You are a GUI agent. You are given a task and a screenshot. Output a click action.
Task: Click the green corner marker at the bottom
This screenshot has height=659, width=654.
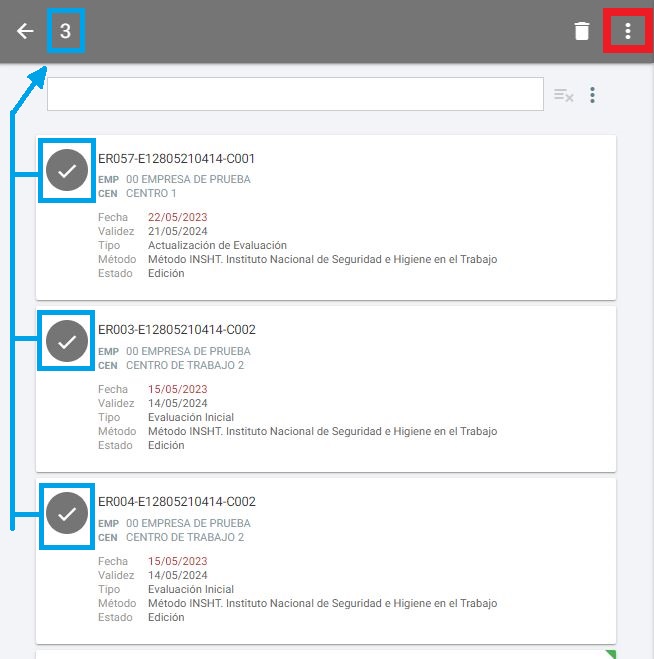click(610, 655)
